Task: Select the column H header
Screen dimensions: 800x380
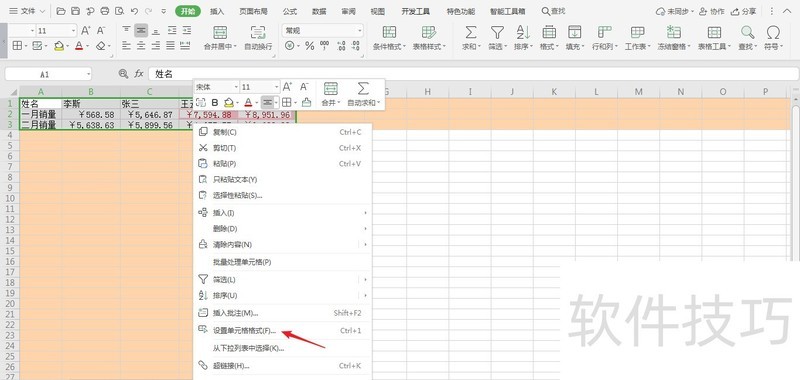Action: tap(427, 92)
